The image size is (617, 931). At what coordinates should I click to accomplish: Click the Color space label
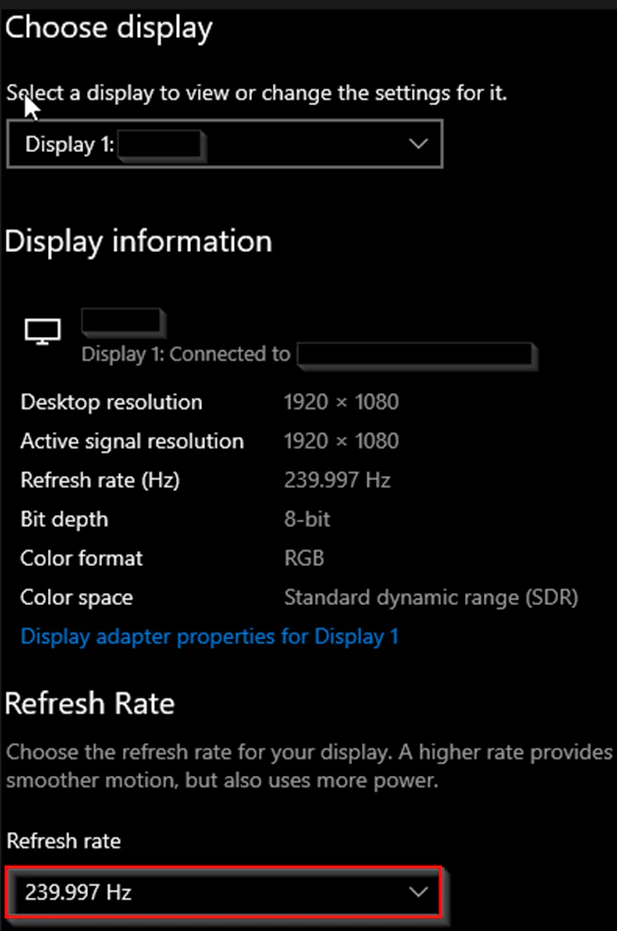[x=77, y=597]
